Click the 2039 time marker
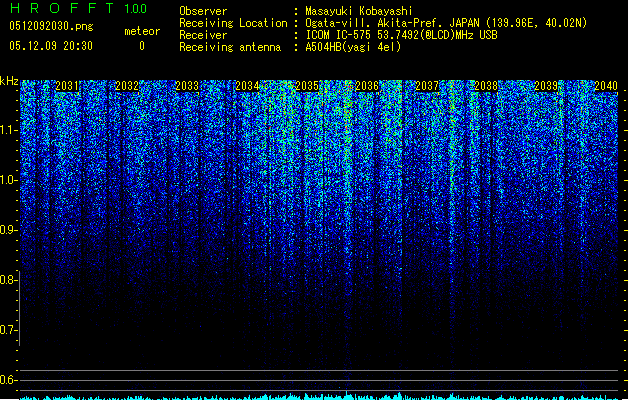 [x=546, y=86]
